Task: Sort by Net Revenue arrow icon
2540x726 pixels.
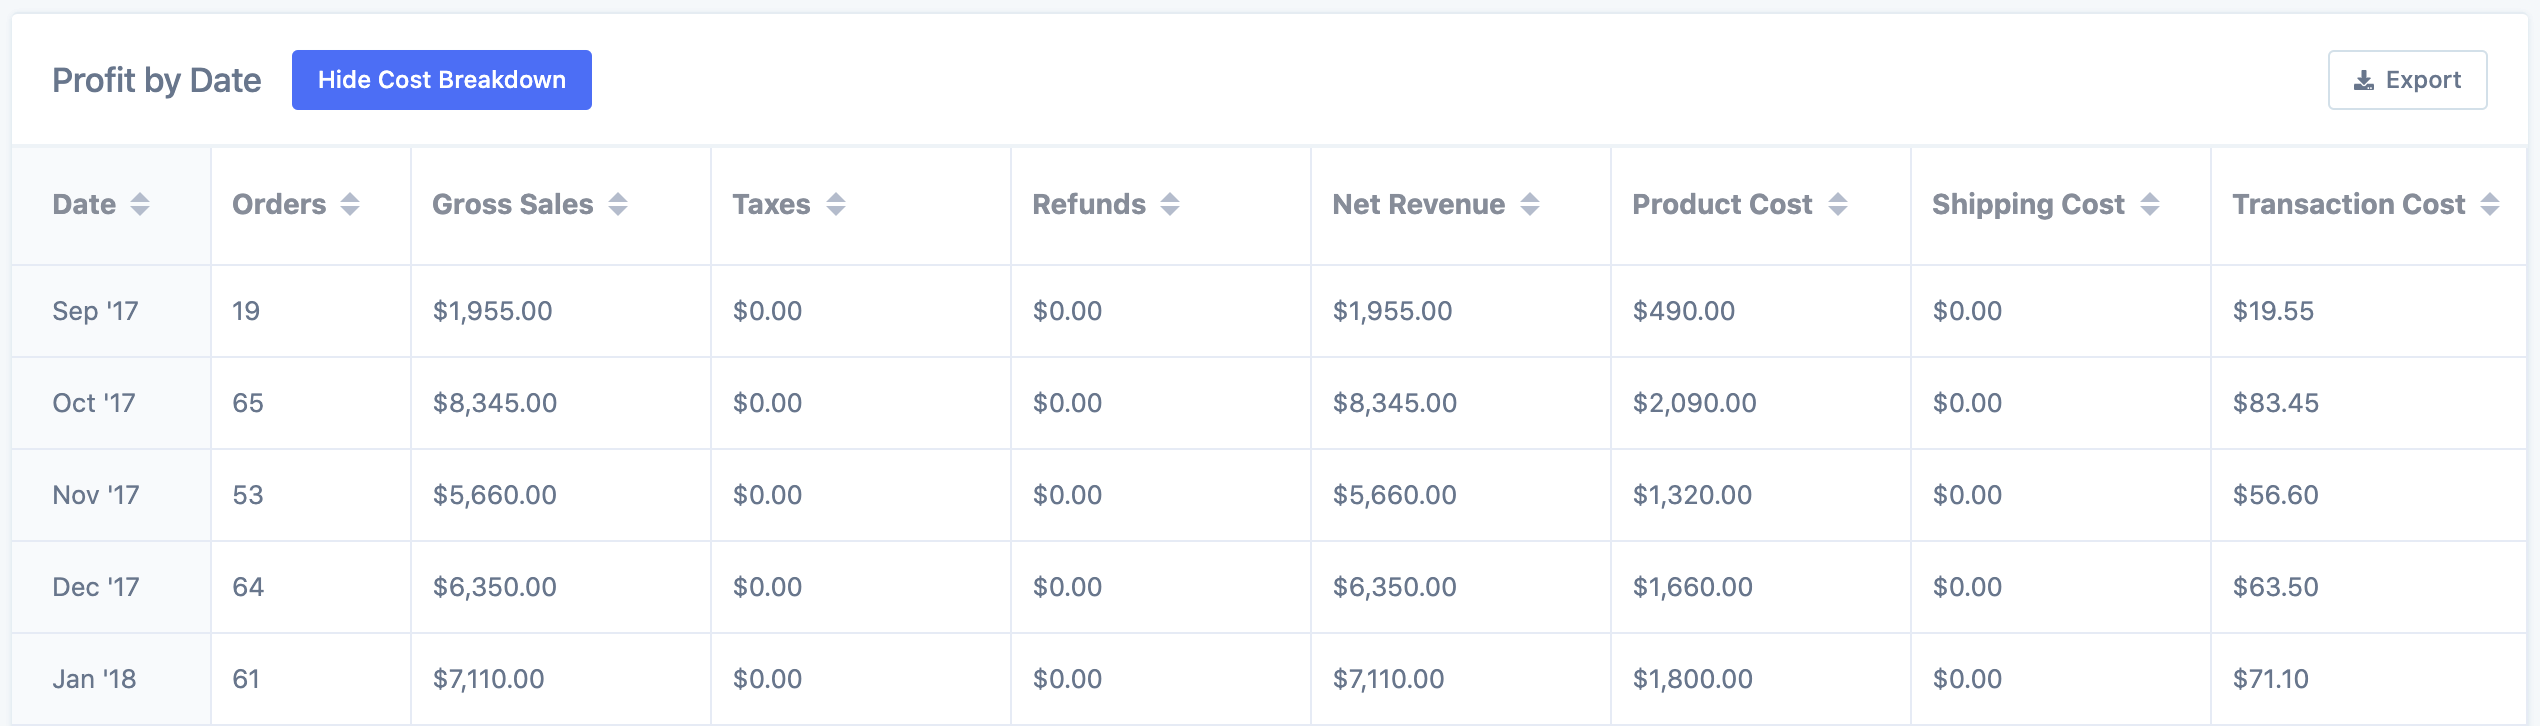Action: (1530, 204)
